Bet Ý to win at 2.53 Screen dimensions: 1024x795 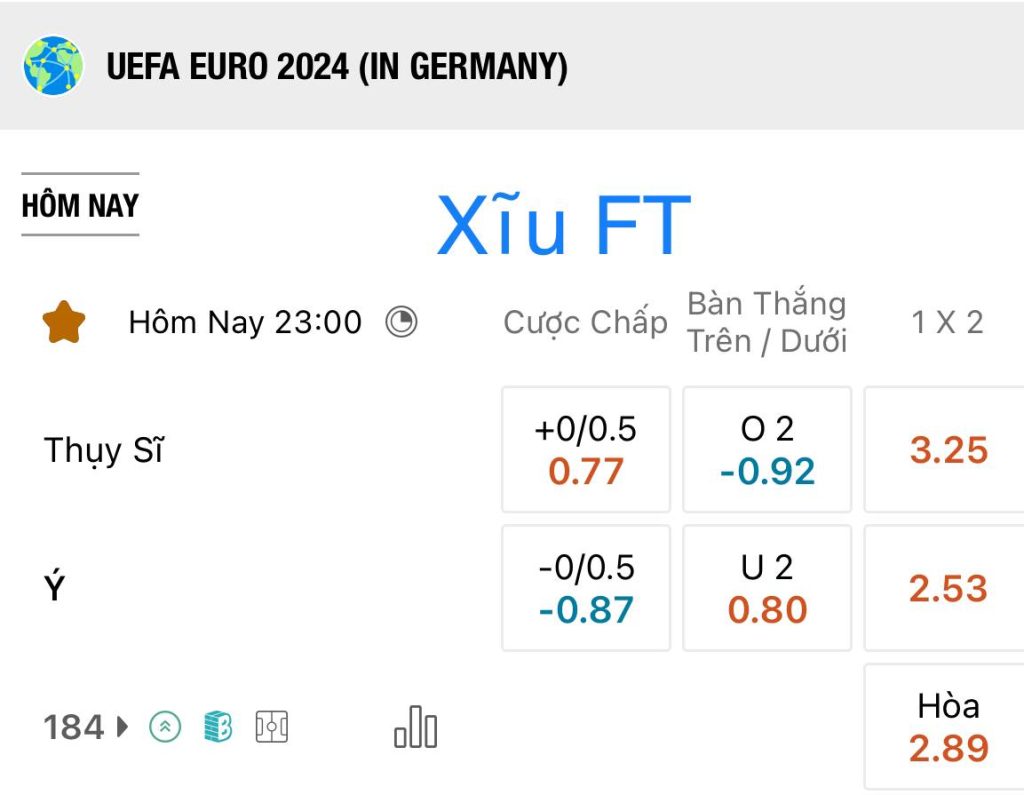[945, 588]
